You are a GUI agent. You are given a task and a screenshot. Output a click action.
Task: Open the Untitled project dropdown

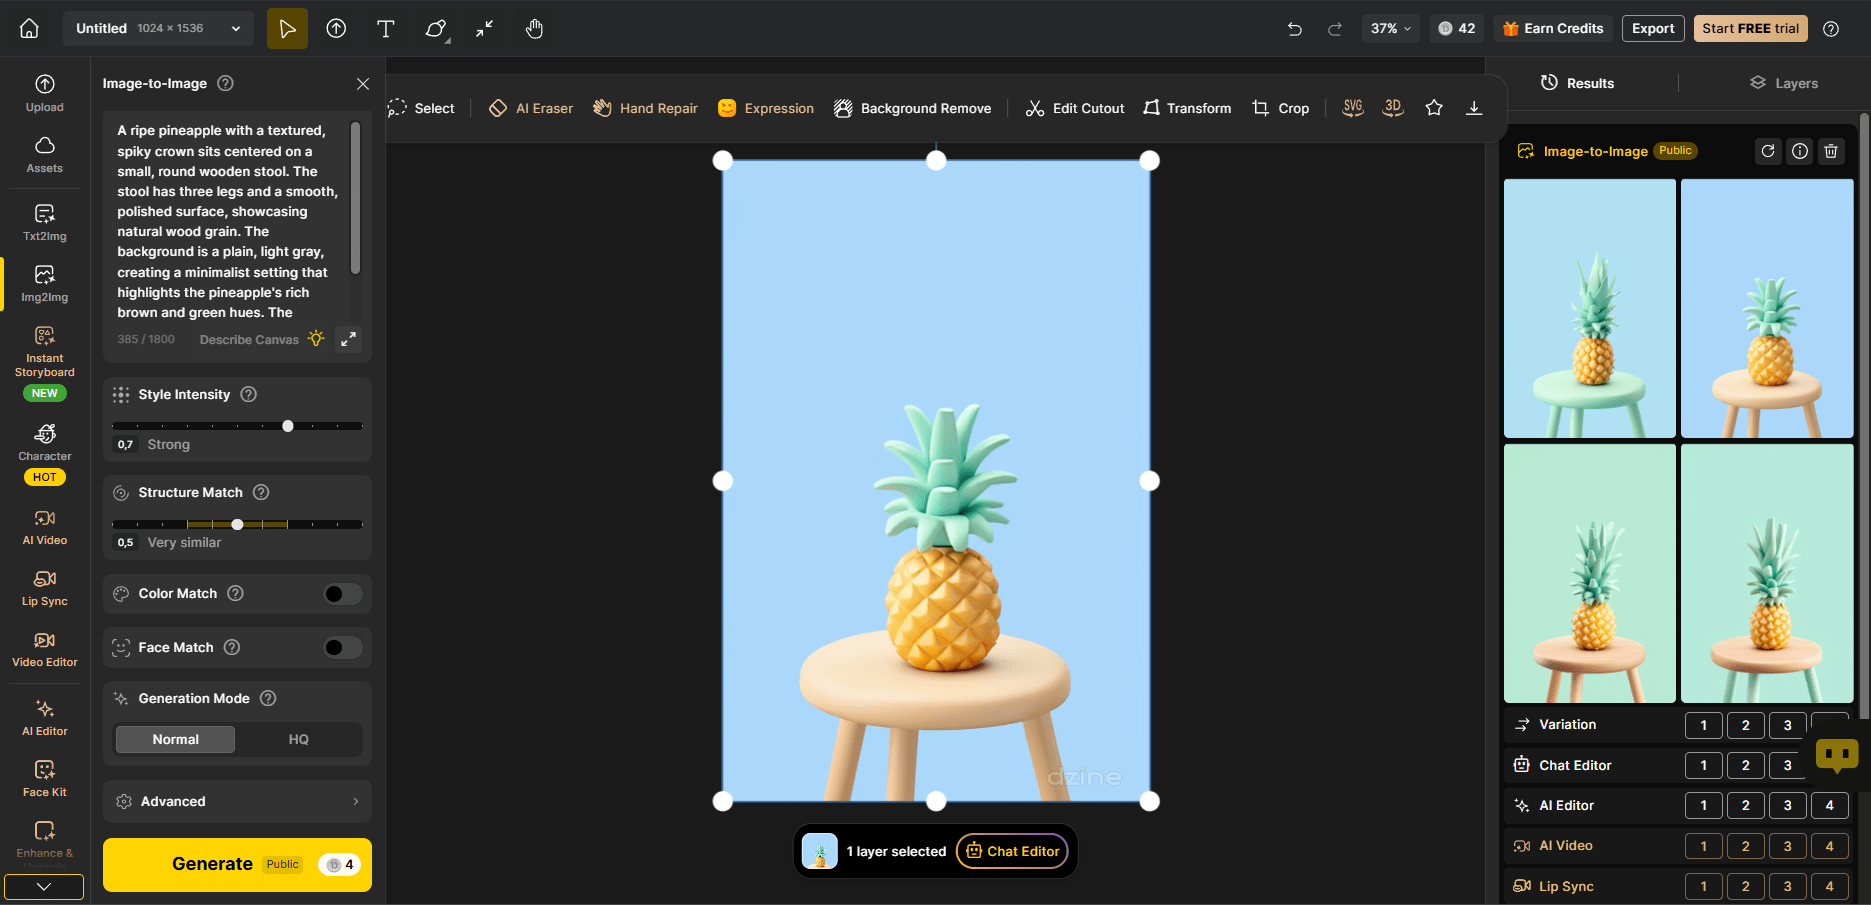[159, 28]
